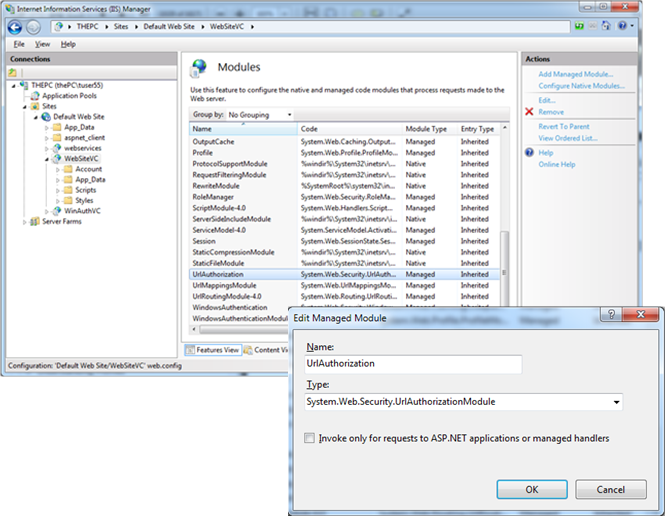Image resolution: width=666 pixels, height=517 pixels.
Task: Click the Online Help link
Action: [557, 164]
